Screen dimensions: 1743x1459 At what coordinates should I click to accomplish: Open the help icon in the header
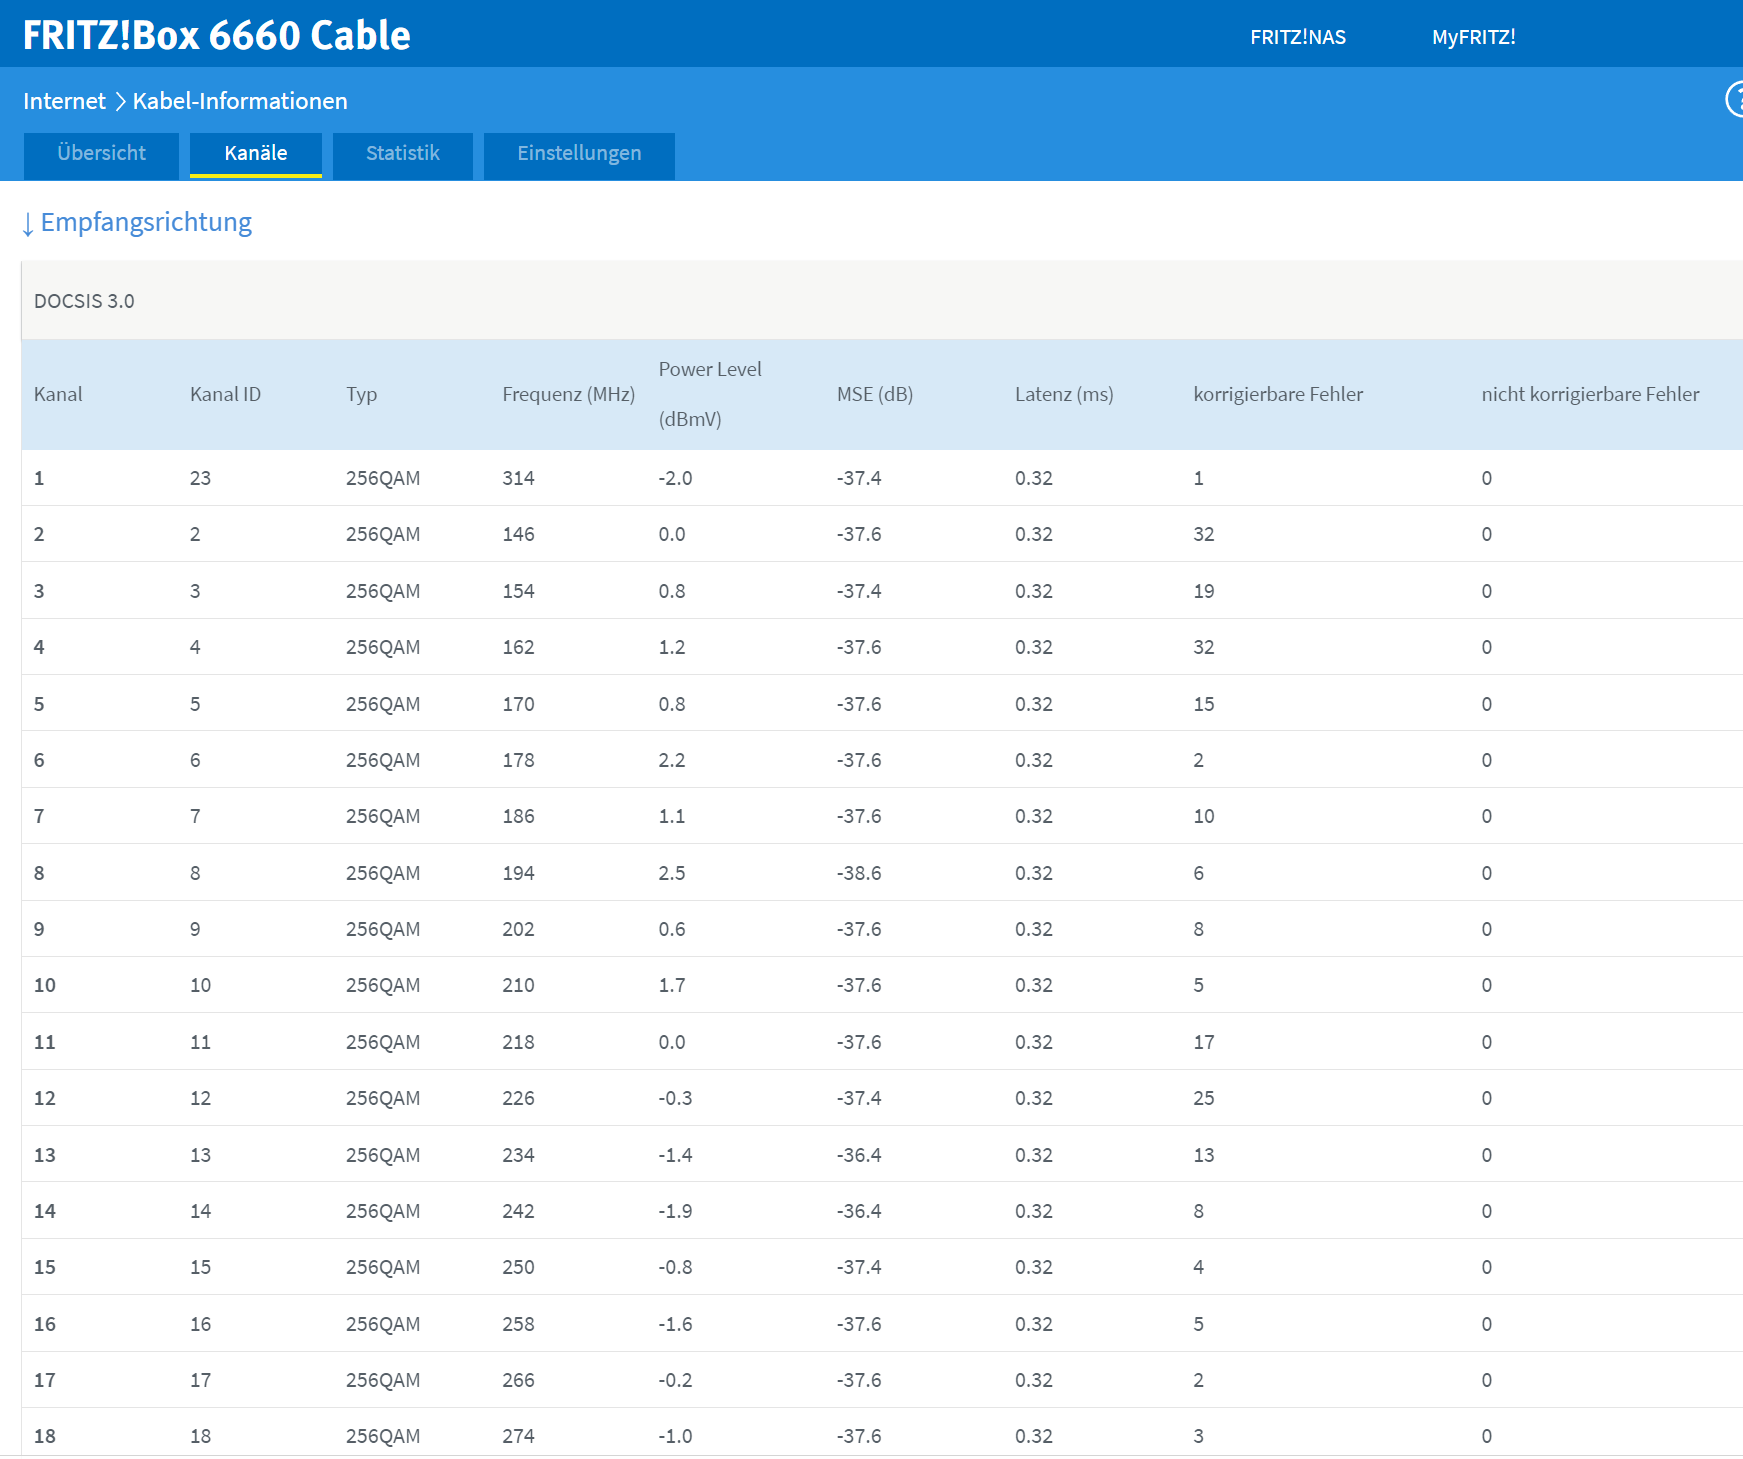(1735, 100)
